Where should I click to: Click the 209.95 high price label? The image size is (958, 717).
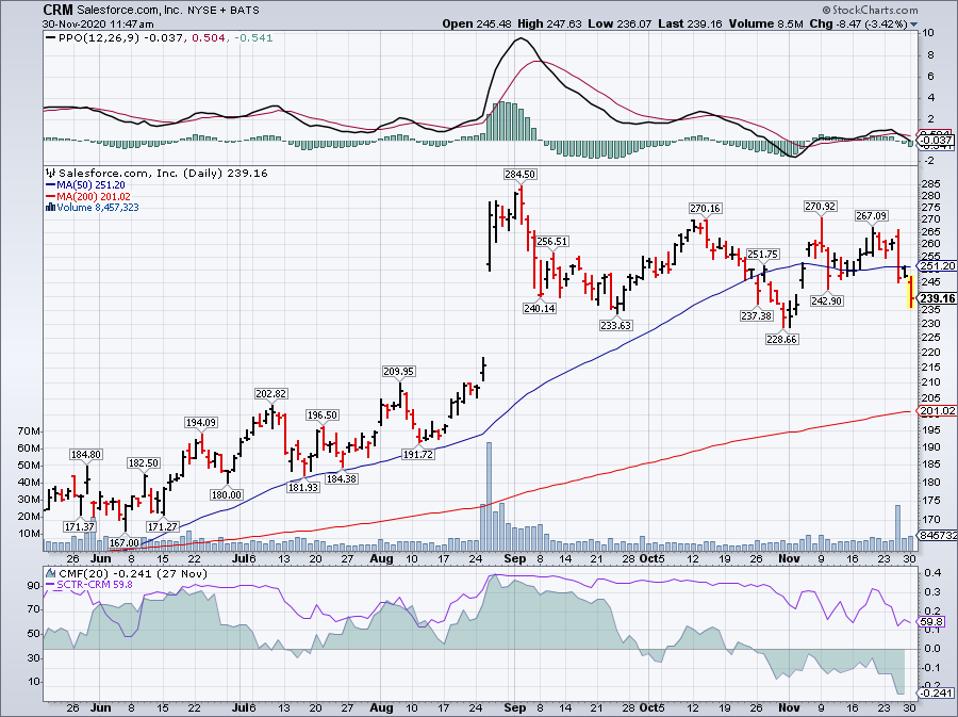pos(398,371)
